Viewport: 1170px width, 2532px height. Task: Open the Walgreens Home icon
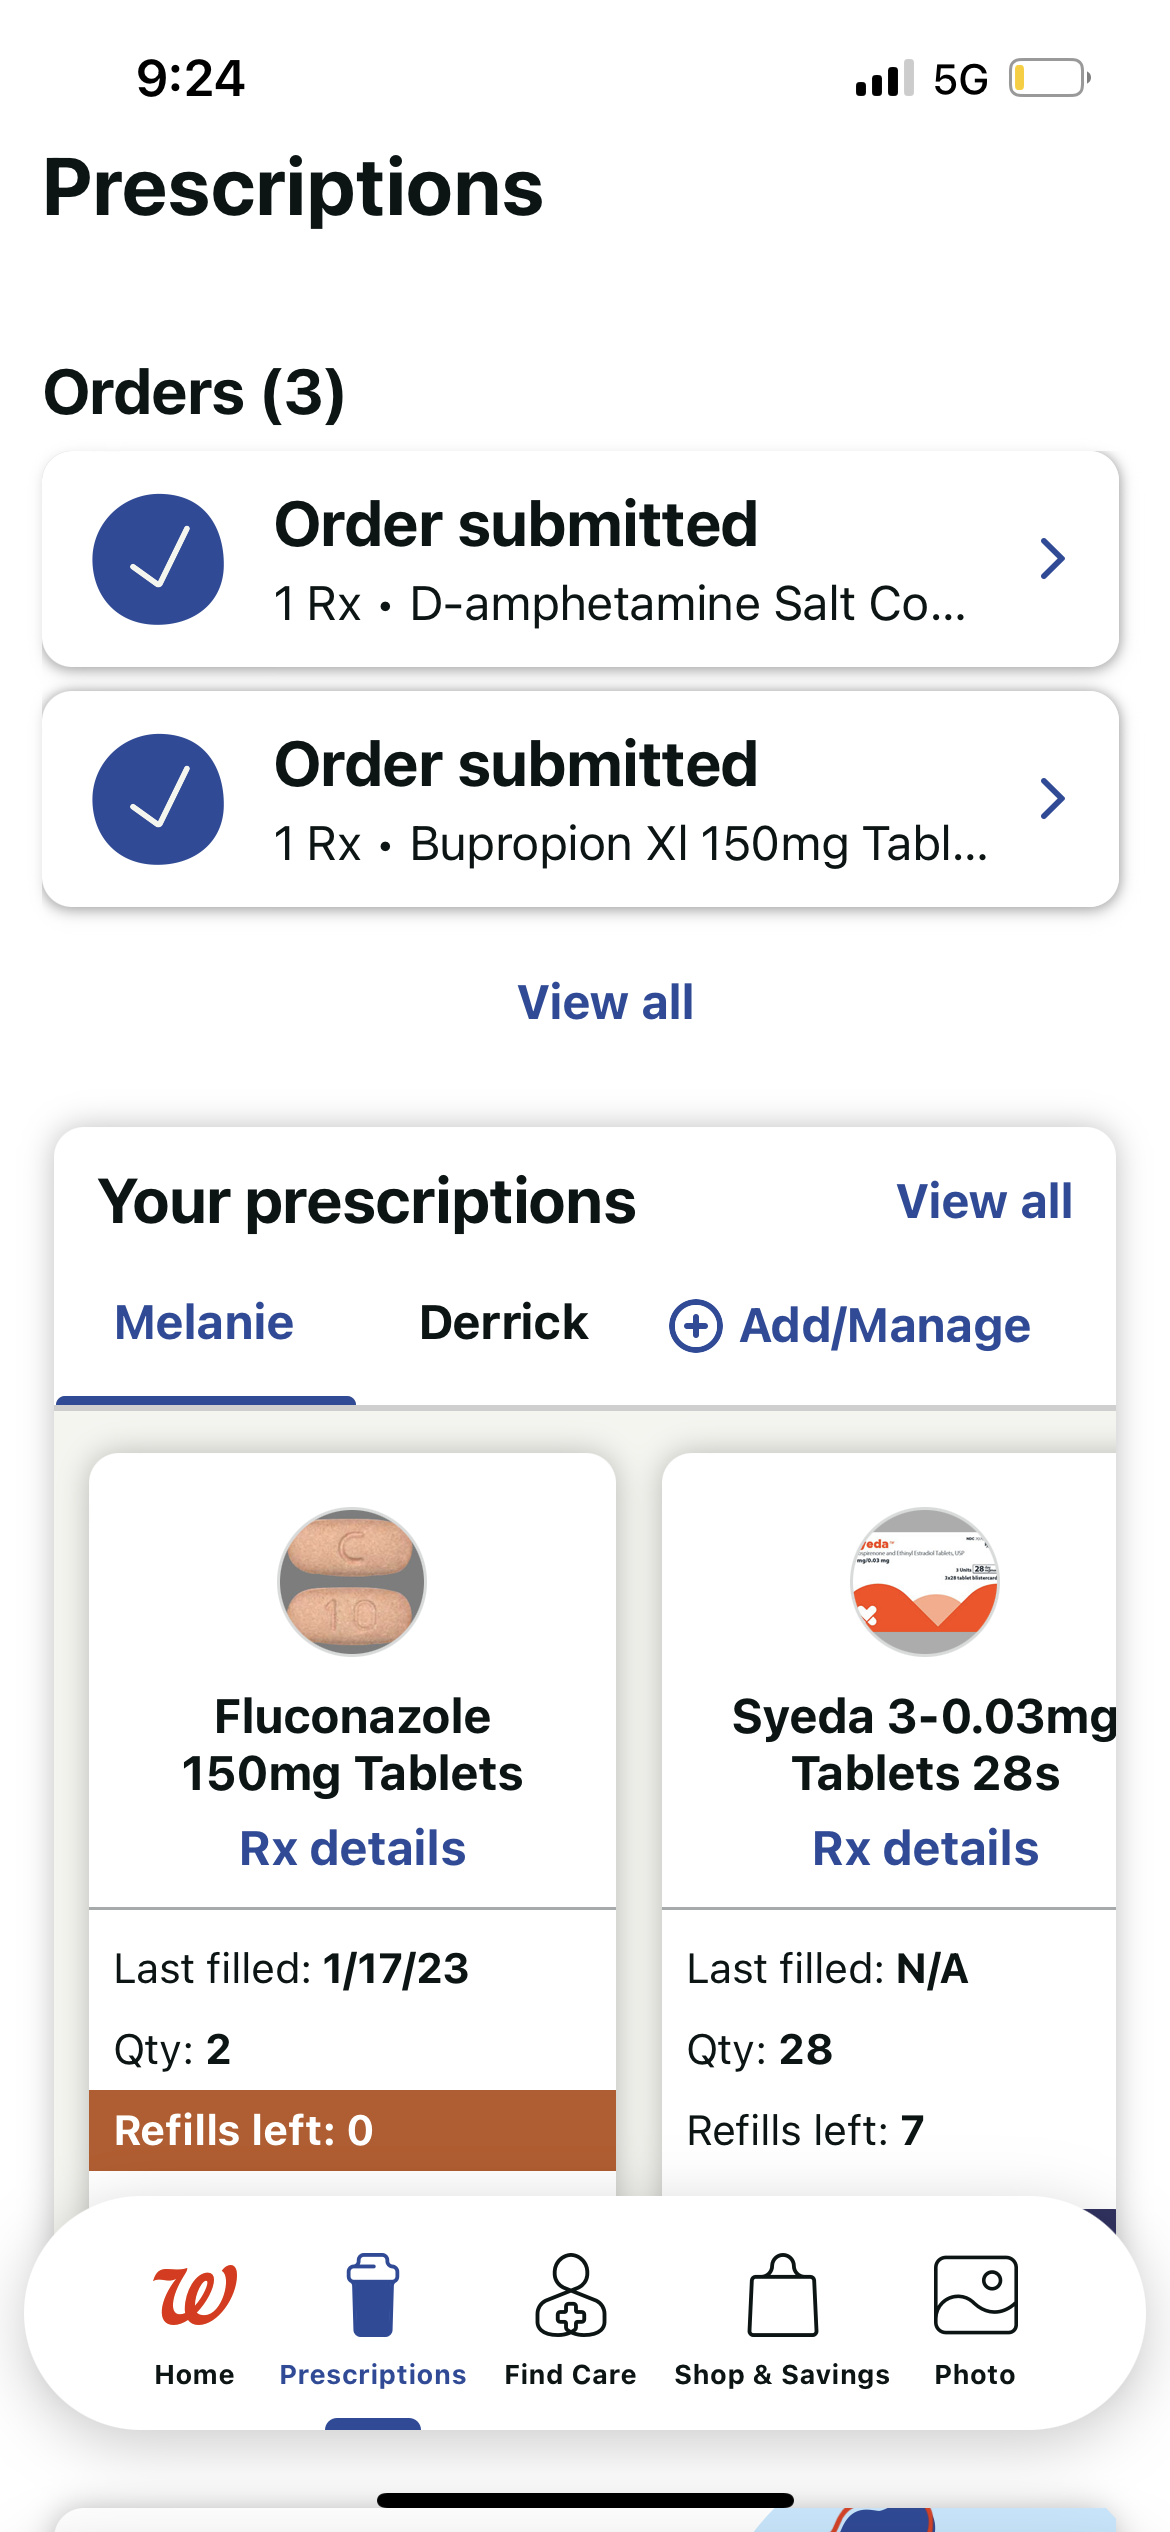pyautogui.click(x=195, y=2296)
